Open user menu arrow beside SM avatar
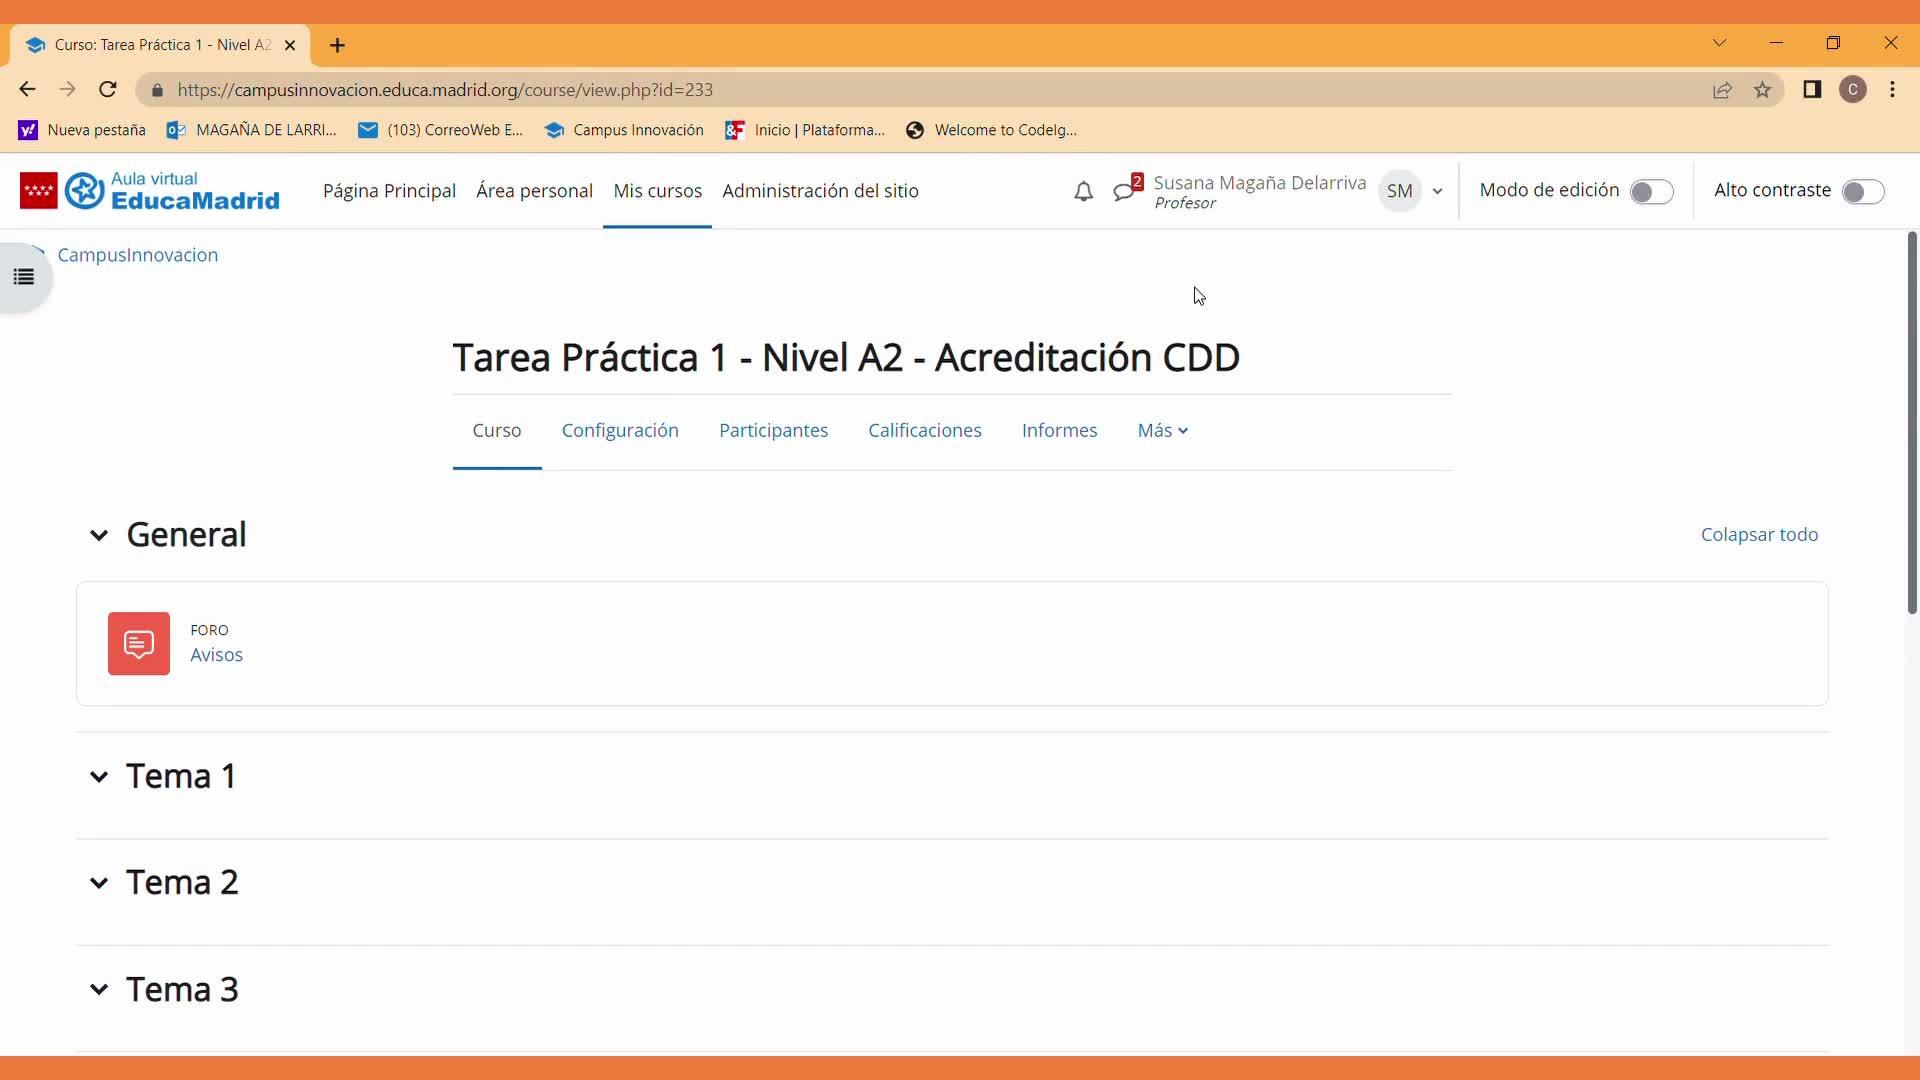 coord(1437,191)
